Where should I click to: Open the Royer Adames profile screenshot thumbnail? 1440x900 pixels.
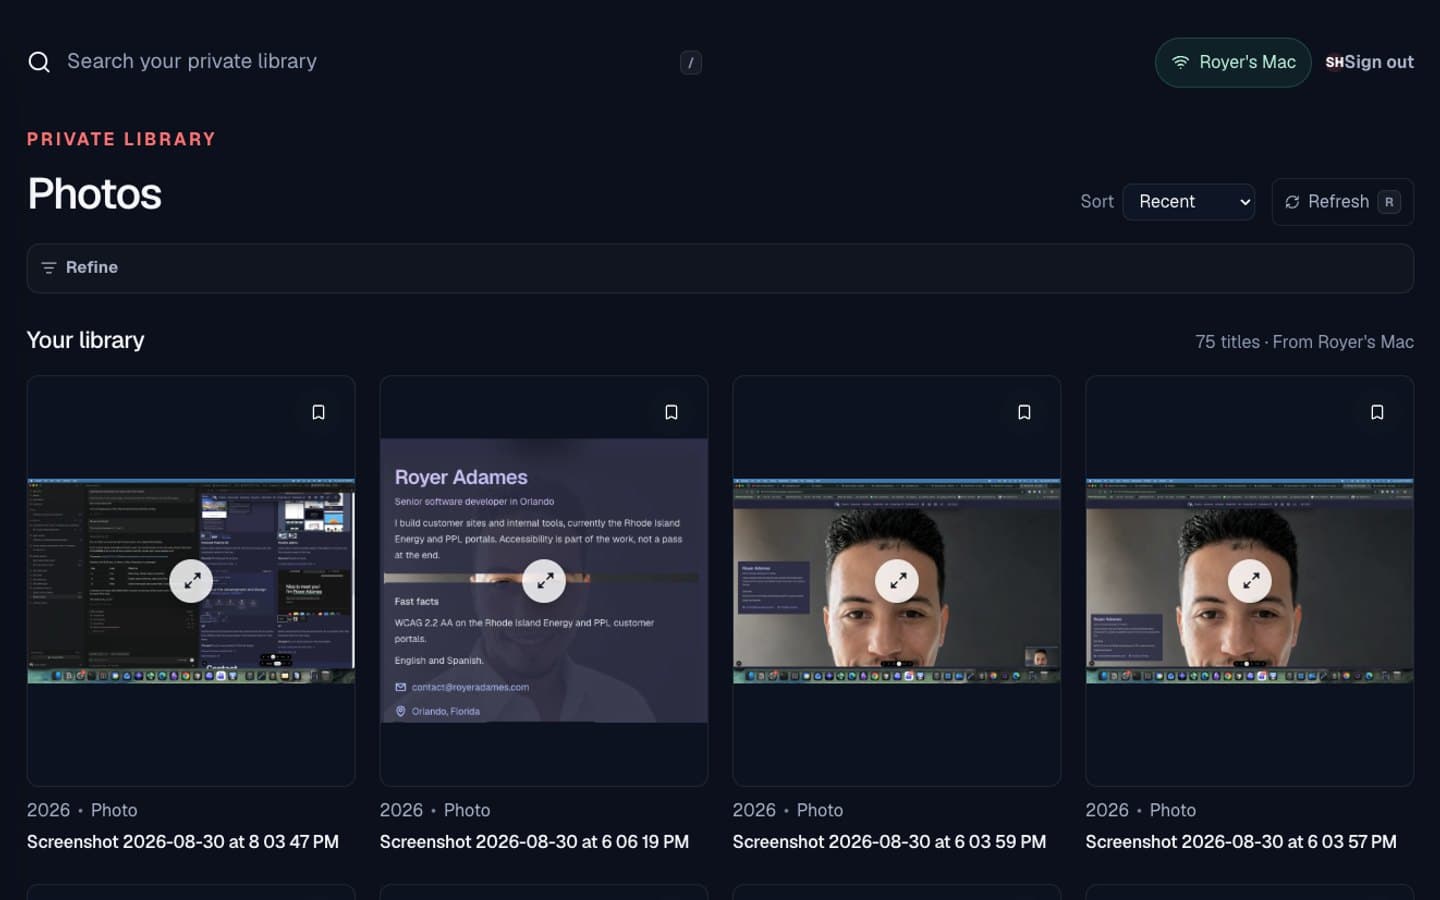[x=544, y=581]
